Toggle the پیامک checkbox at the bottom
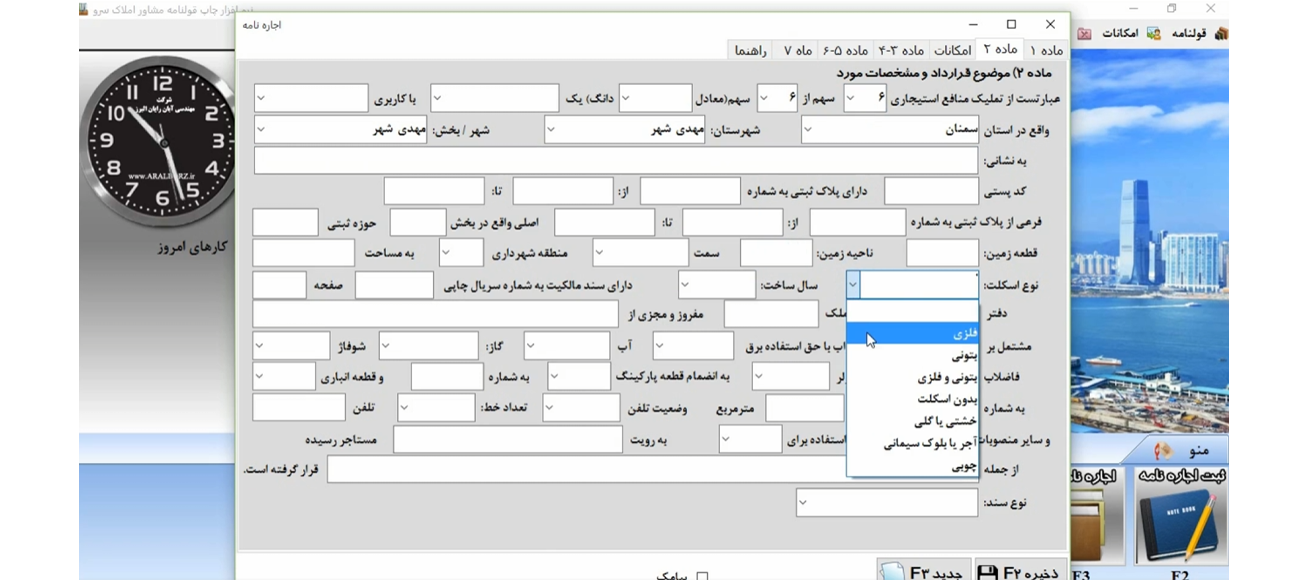The height and width of the screenshot is (580, 1308). pos(704,576)
